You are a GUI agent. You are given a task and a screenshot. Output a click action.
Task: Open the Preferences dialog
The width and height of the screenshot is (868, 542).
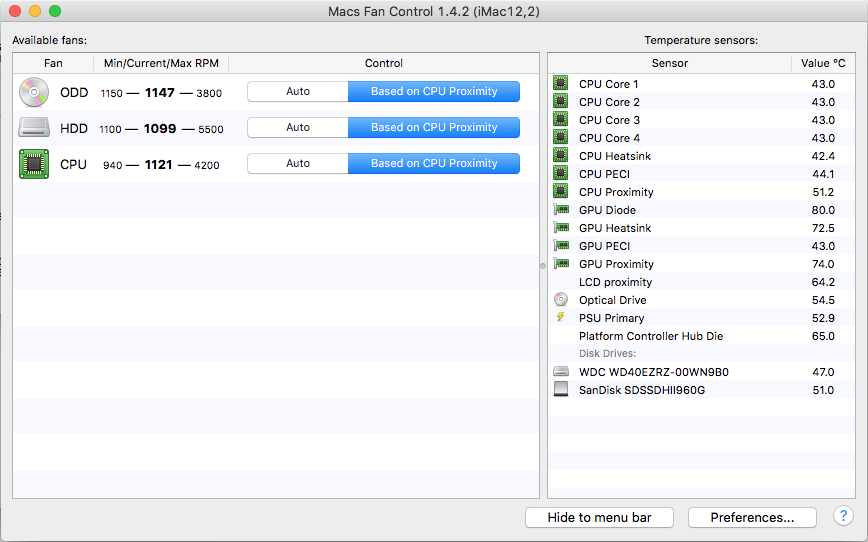752,517
